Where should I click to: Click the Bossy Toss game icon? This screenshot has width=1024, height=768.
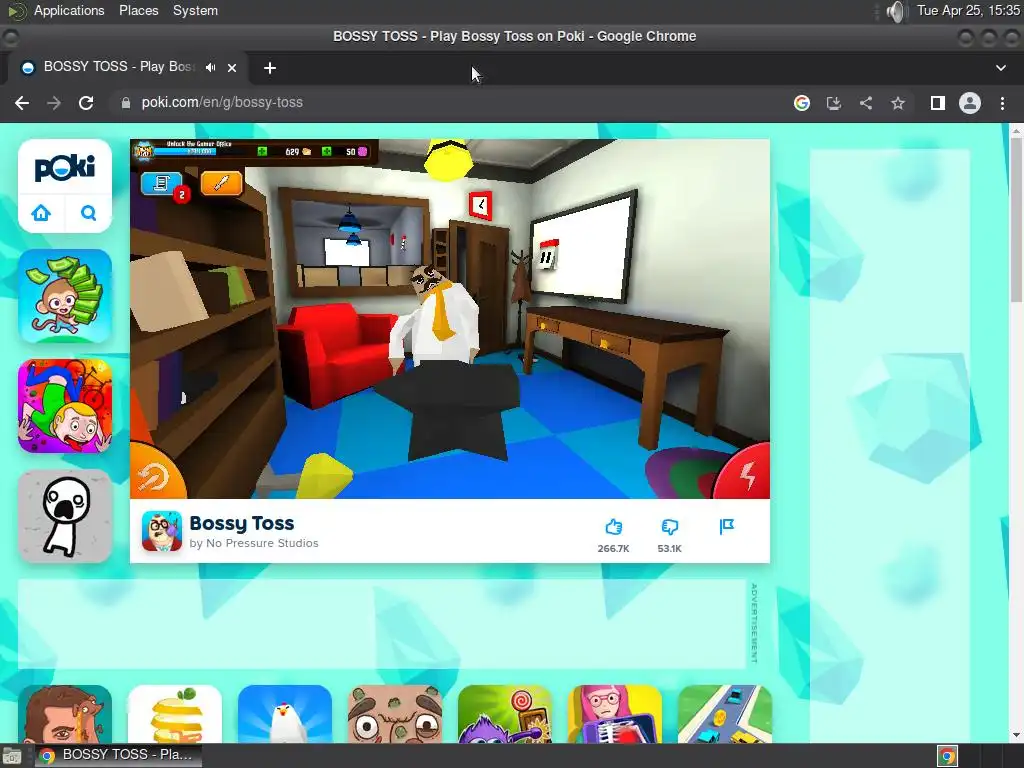pyautogui.click(x=162, y=531)
